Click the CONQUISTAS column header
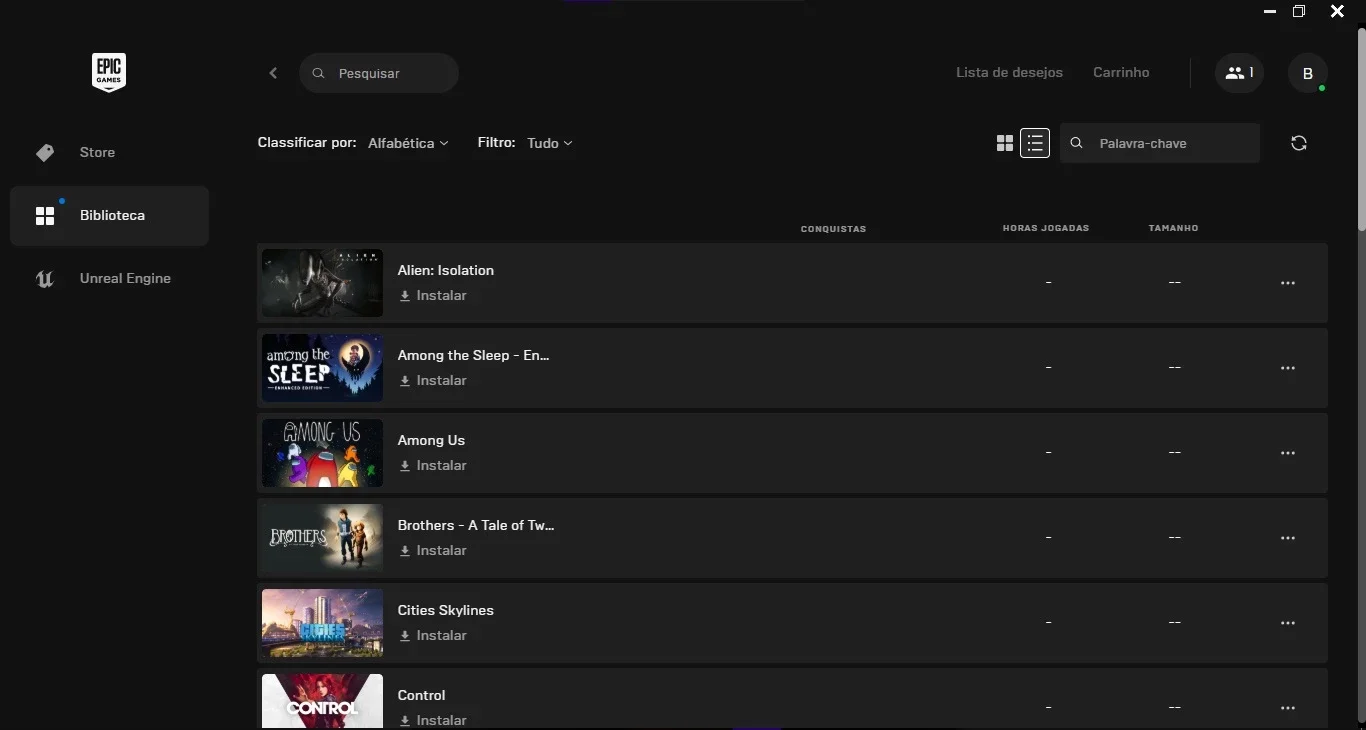1366x730 pixels. [x=833, y=229]
